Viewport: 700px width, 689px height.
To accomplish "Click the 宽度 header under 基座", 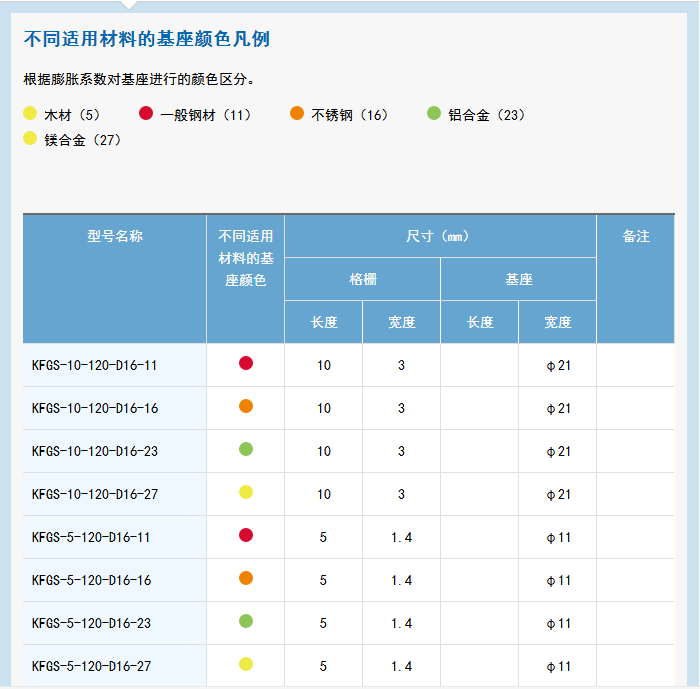I will pyautogui.click(x=558, y=322).
